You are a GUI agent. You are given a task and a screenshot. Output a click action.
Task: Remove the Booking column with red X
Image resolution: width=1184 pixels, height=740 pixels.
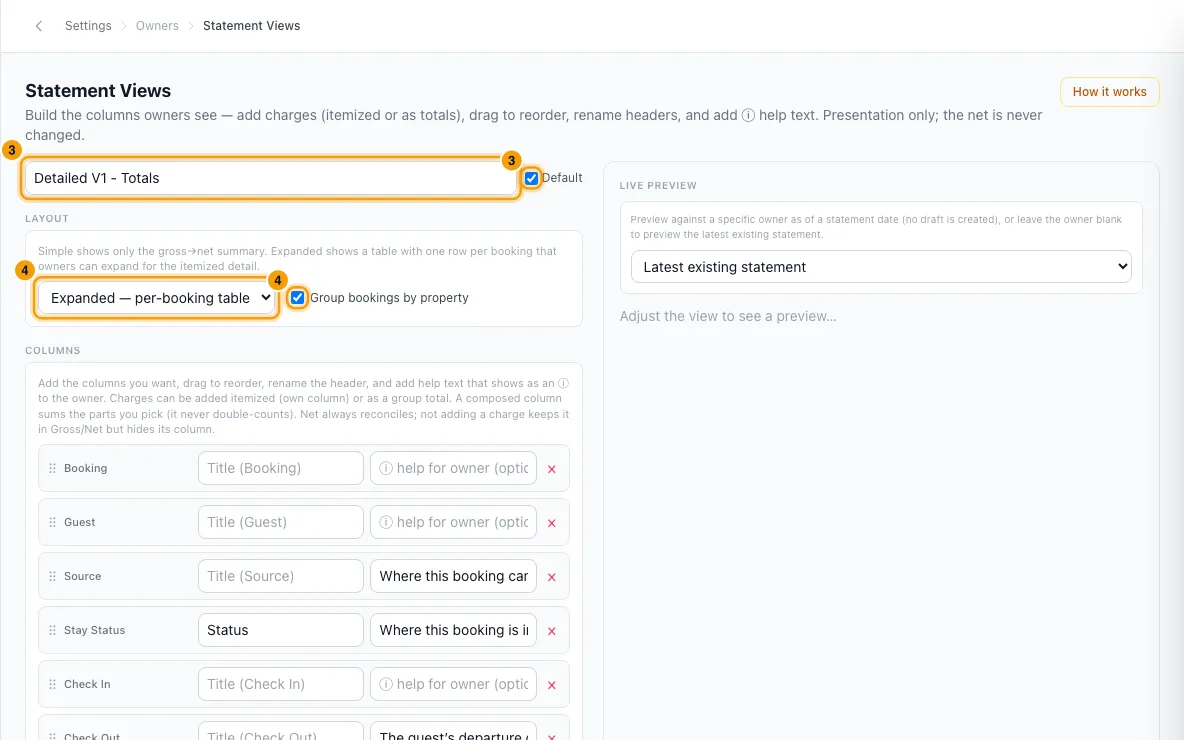coord(552,469)
